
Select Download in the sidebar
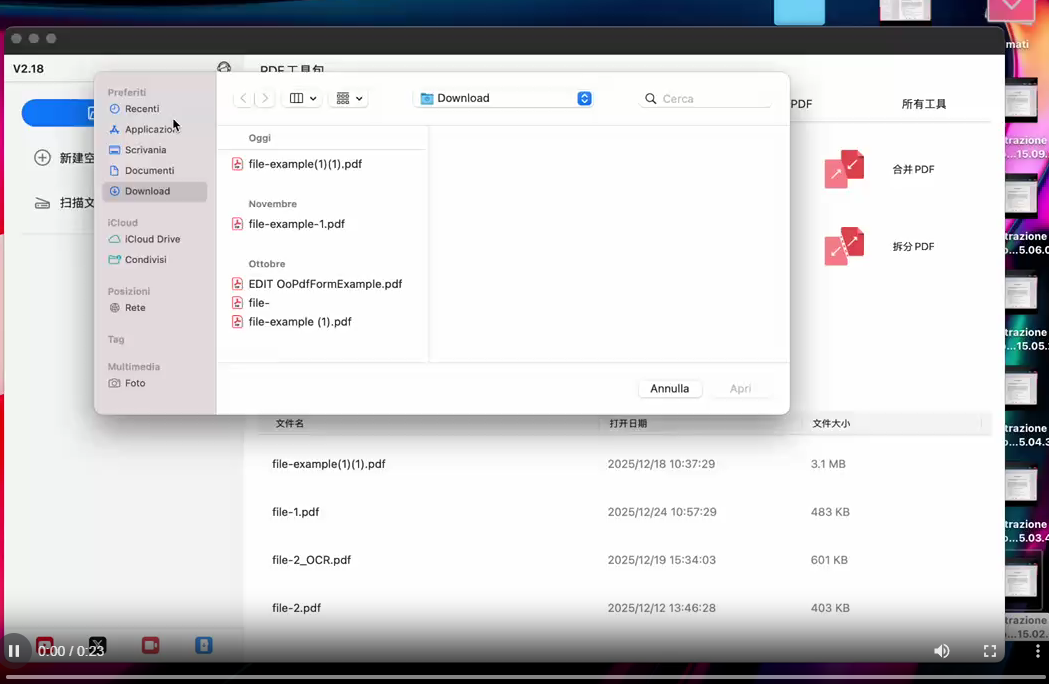155,191
